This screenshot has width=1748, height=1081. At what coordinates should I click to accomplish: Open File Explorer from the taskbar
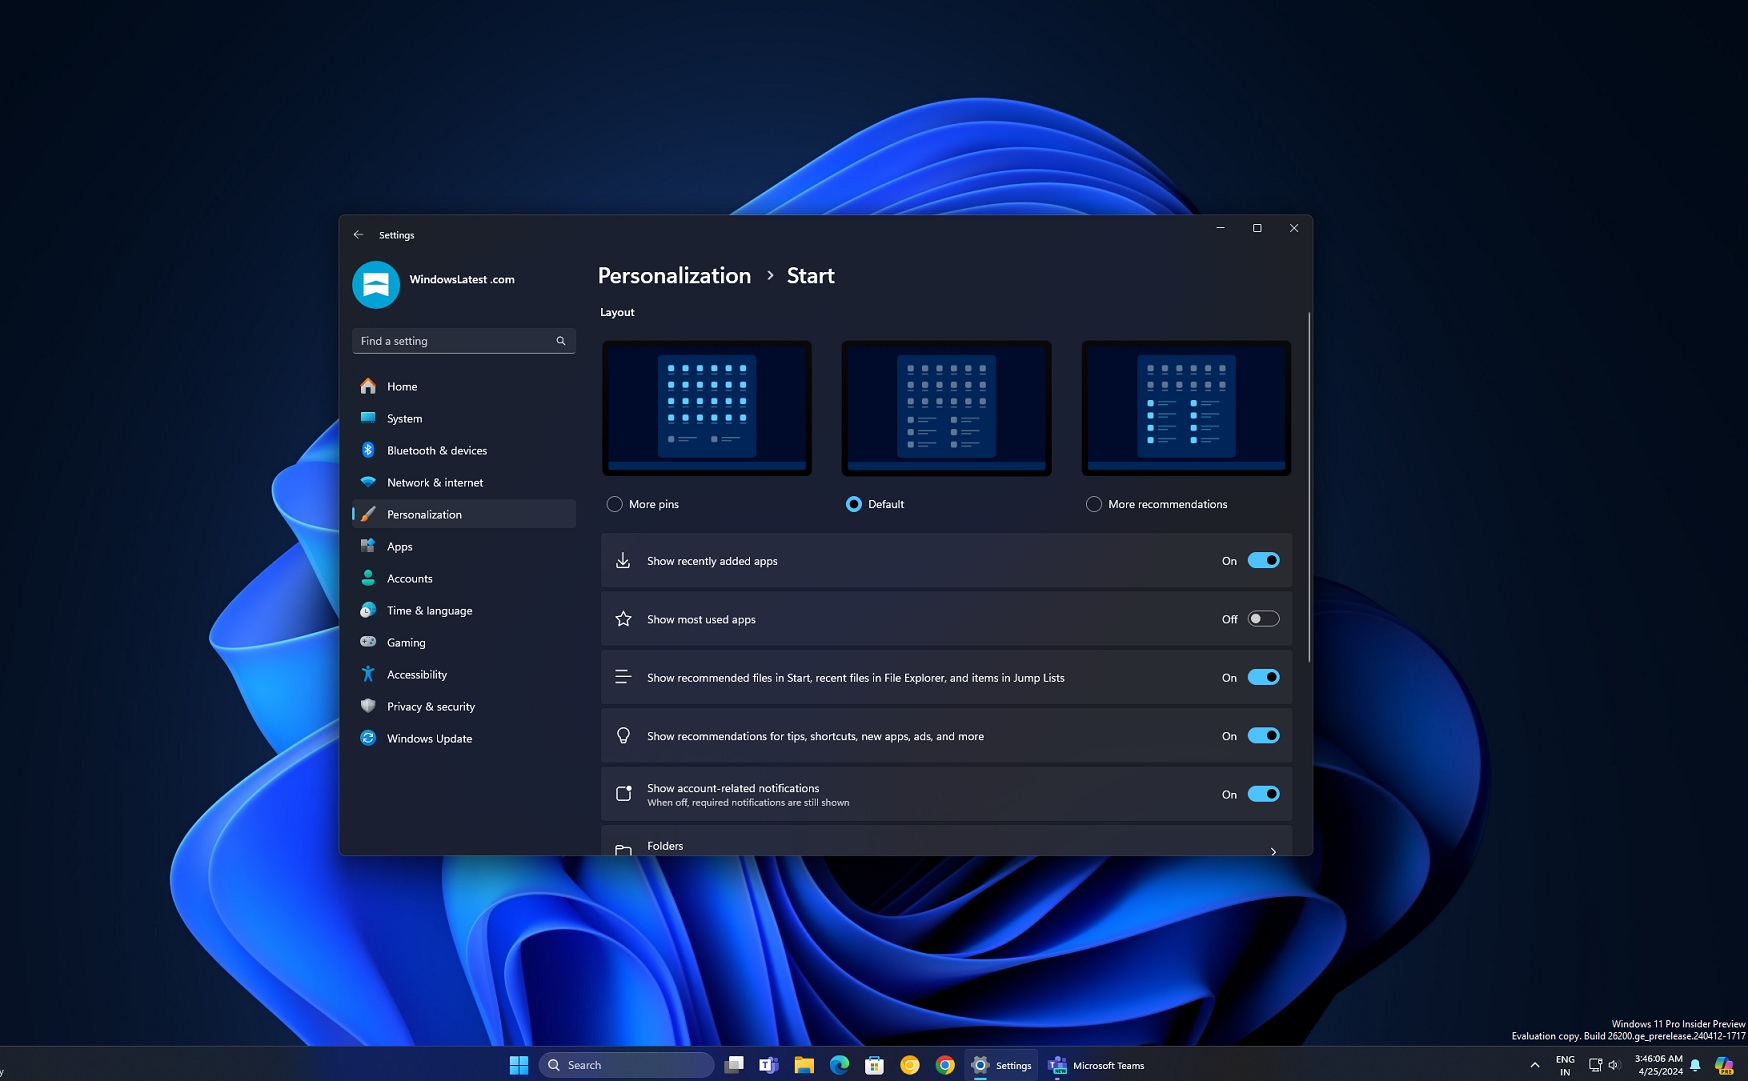tap(804, 1065)
